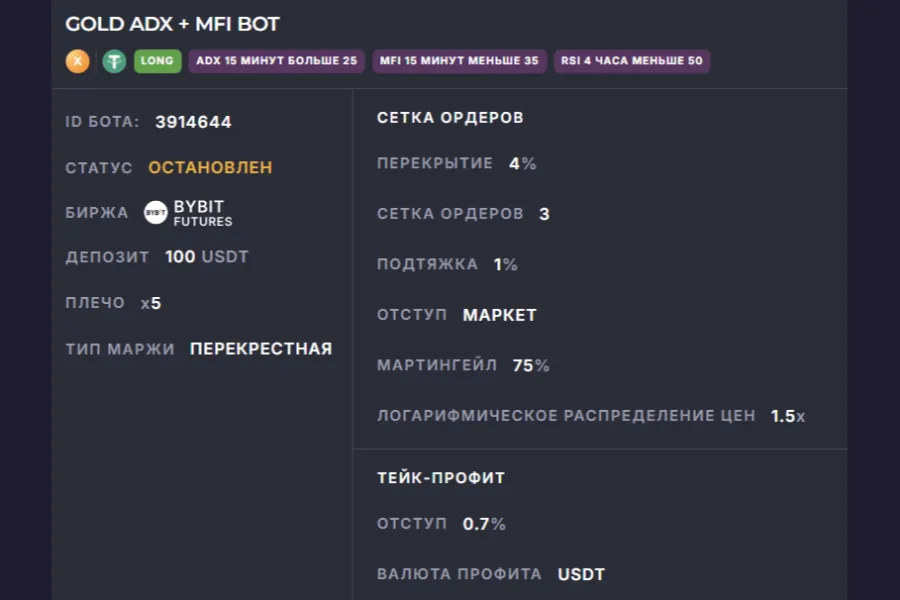Click the ПЛЕЧО x5 leverage field

(x=150, y=302)
